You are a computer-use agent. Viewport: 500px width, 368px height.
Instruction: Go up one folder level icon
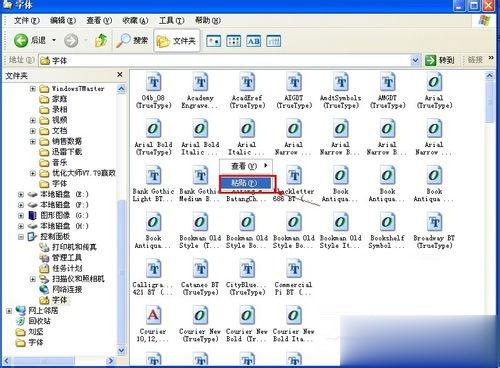[101, 41]
